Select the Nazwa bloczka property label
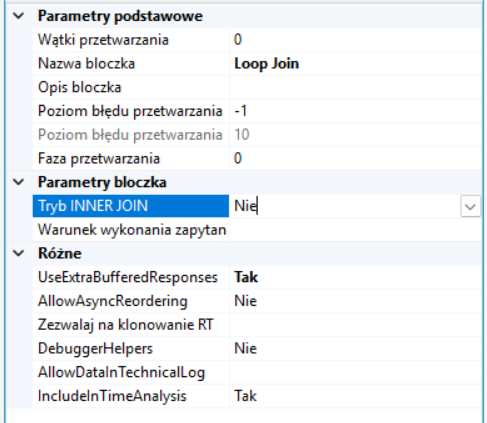The width and height of the screenshot is (487, 423). 86,63
